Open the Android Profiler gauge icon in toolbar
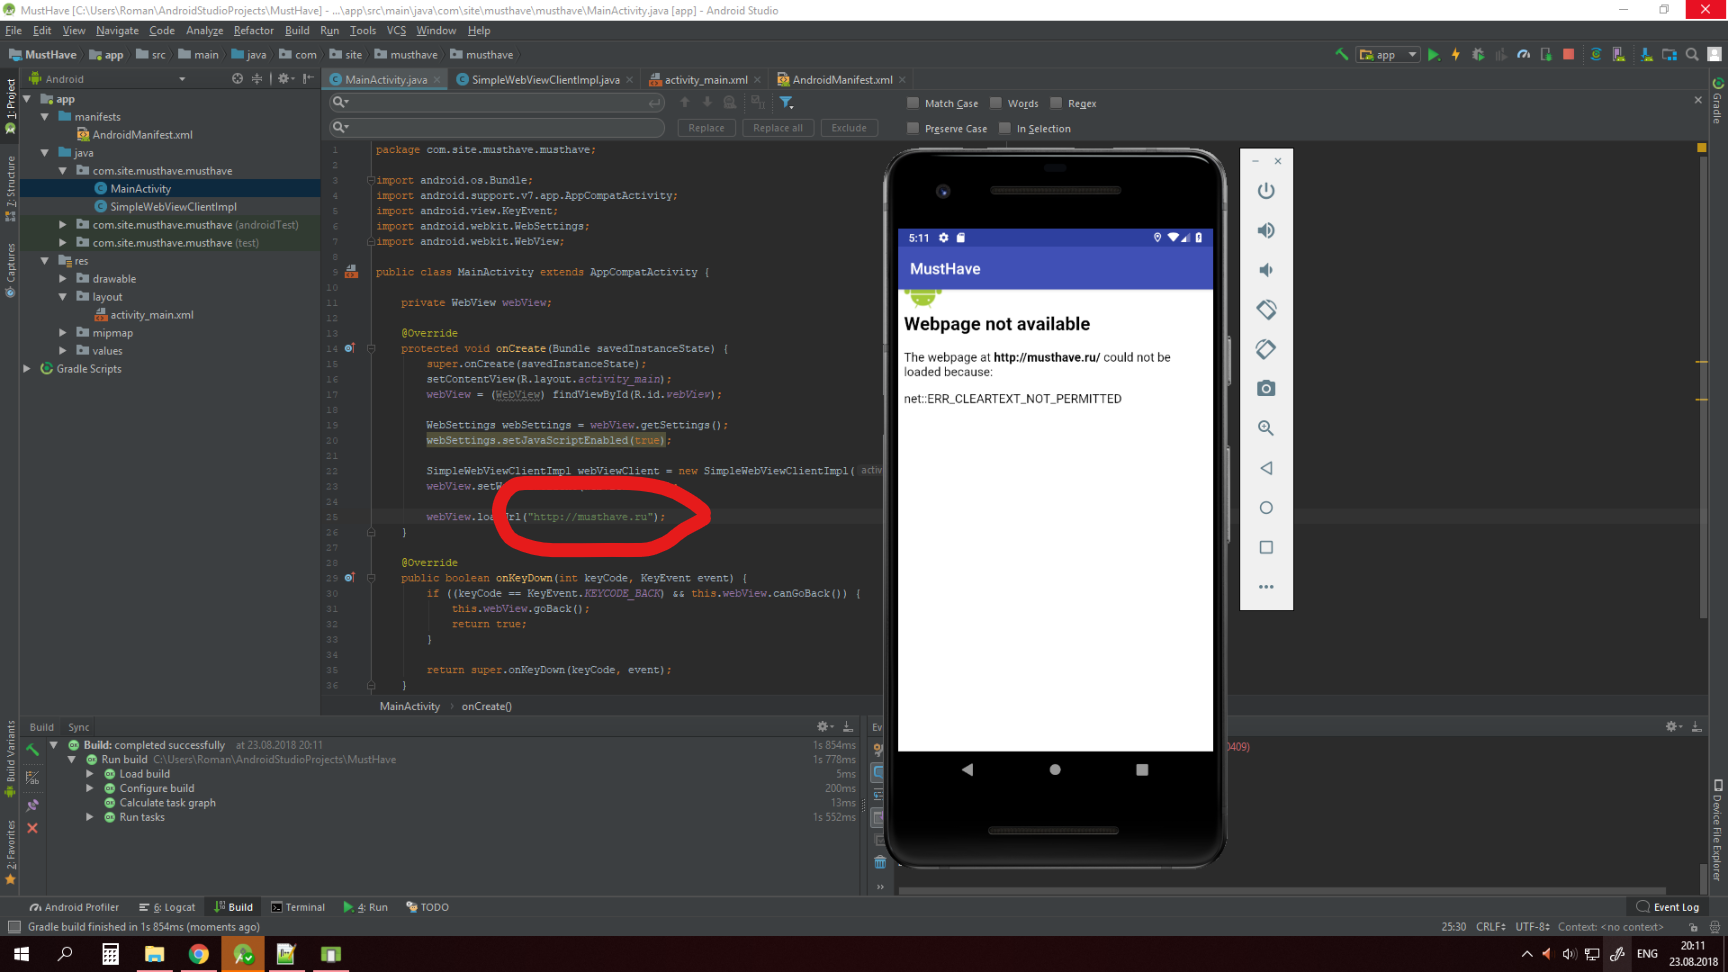The width and height of the screenshot is (1728, 972). pos(1523,55)
